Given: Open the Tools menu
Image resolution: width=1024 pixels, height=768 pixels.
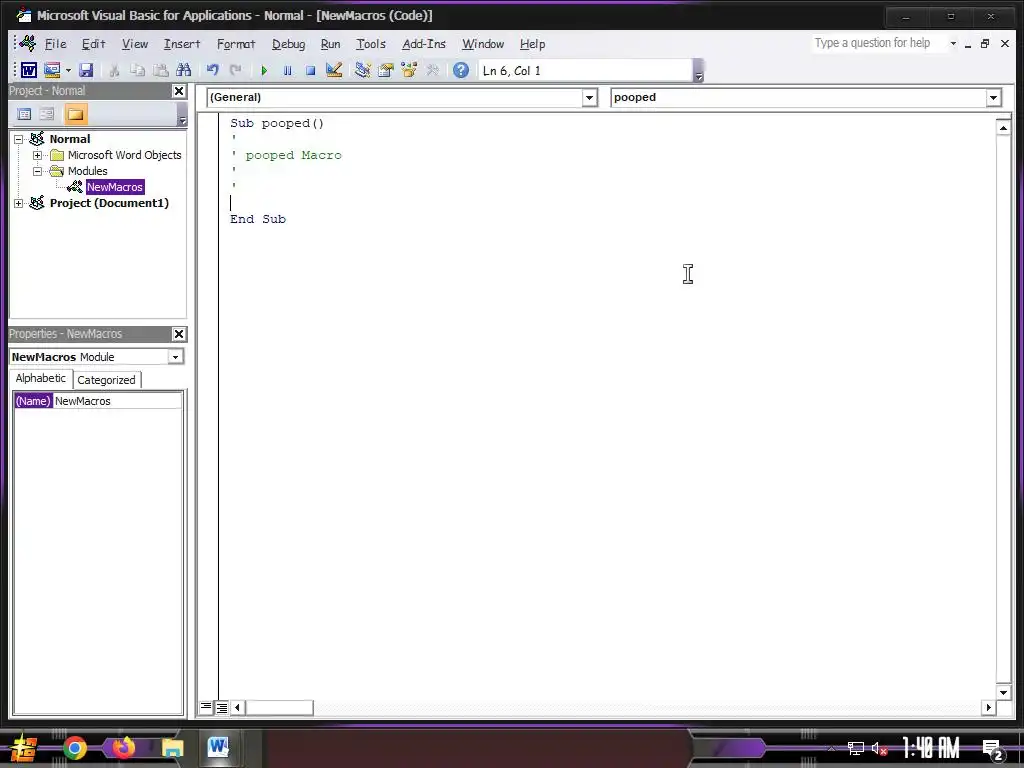Looking at the screenshot, I should 371,44.
